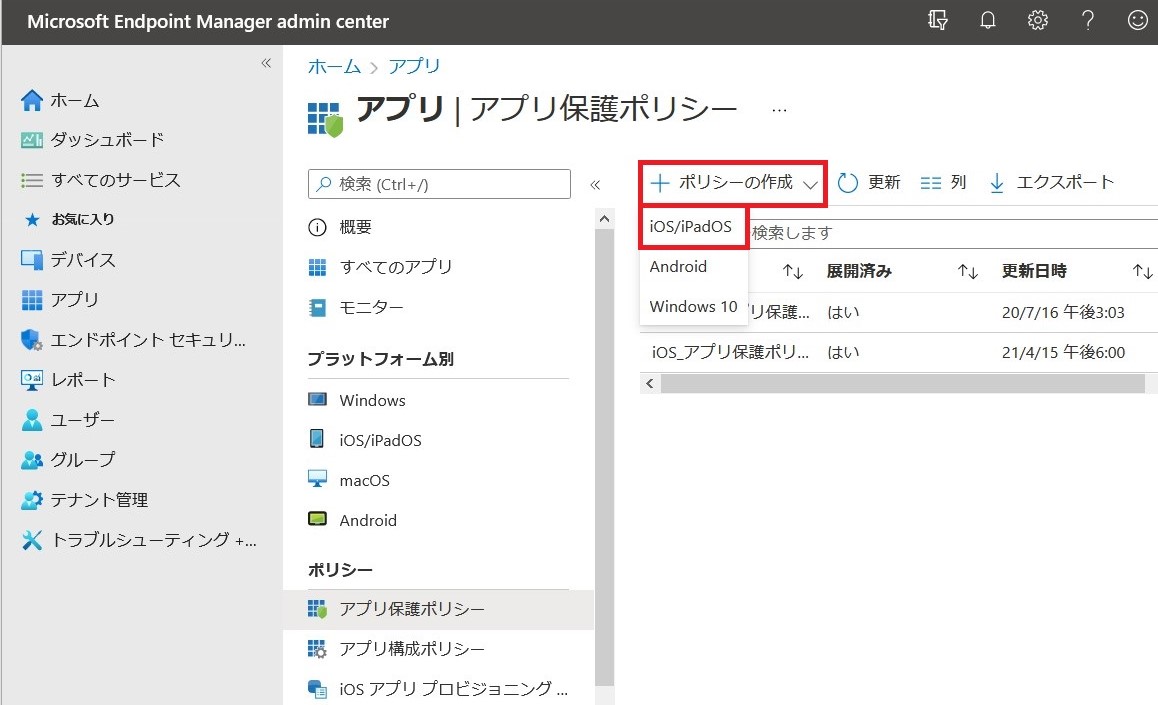Screen dimensions: 1158x705
Task: Open the feedback smiley icon
Action: (1137, 21)
